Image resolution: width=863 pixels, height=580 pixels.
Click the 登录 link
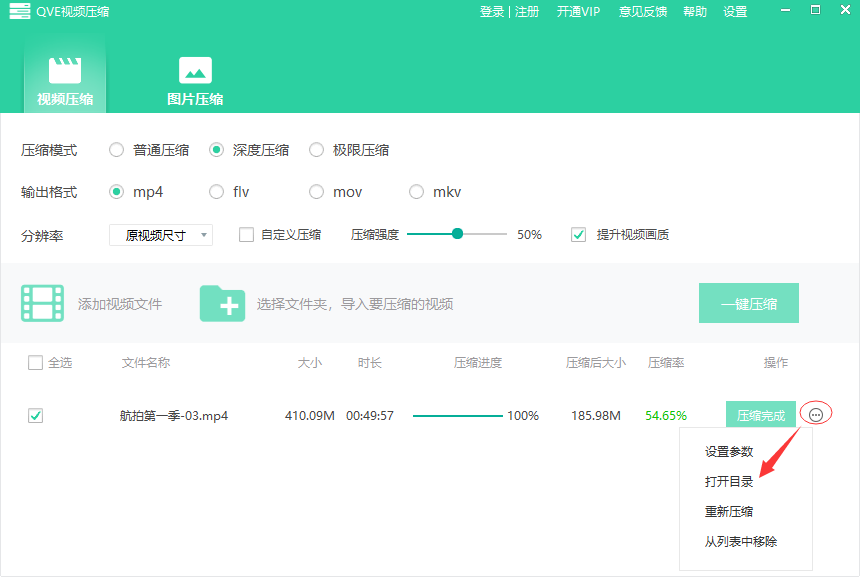point(491,12)
